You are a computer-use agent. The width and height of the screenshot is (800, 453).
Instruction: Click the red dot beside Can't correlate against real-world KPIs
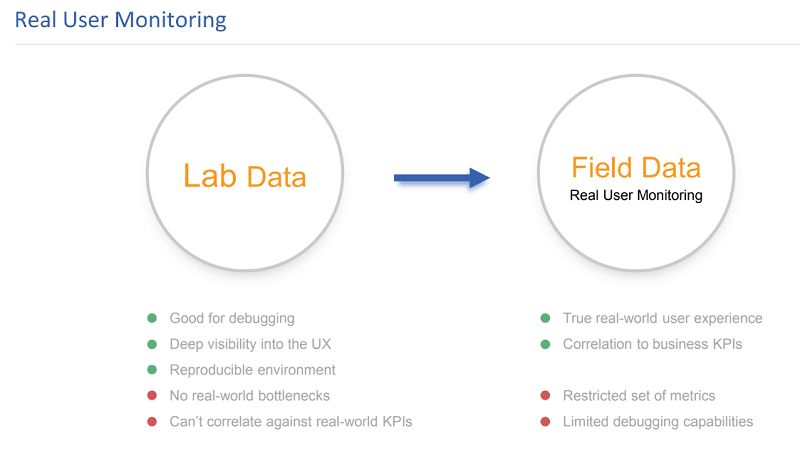pos(152,421)
